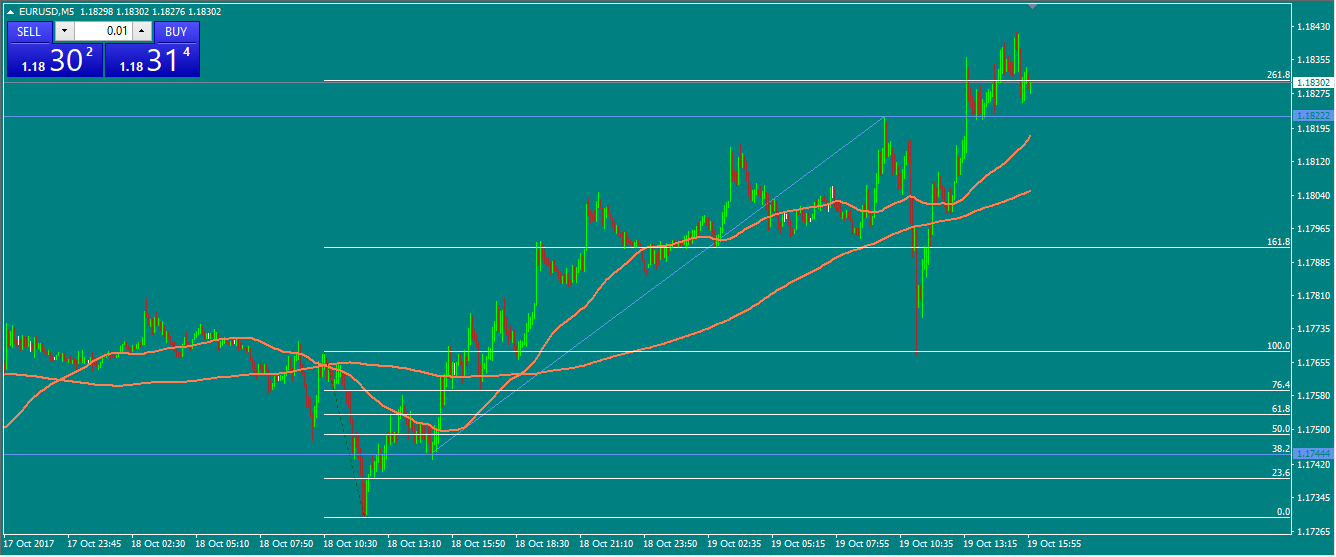Click price scale value 1.17810

click(1314, 296)
